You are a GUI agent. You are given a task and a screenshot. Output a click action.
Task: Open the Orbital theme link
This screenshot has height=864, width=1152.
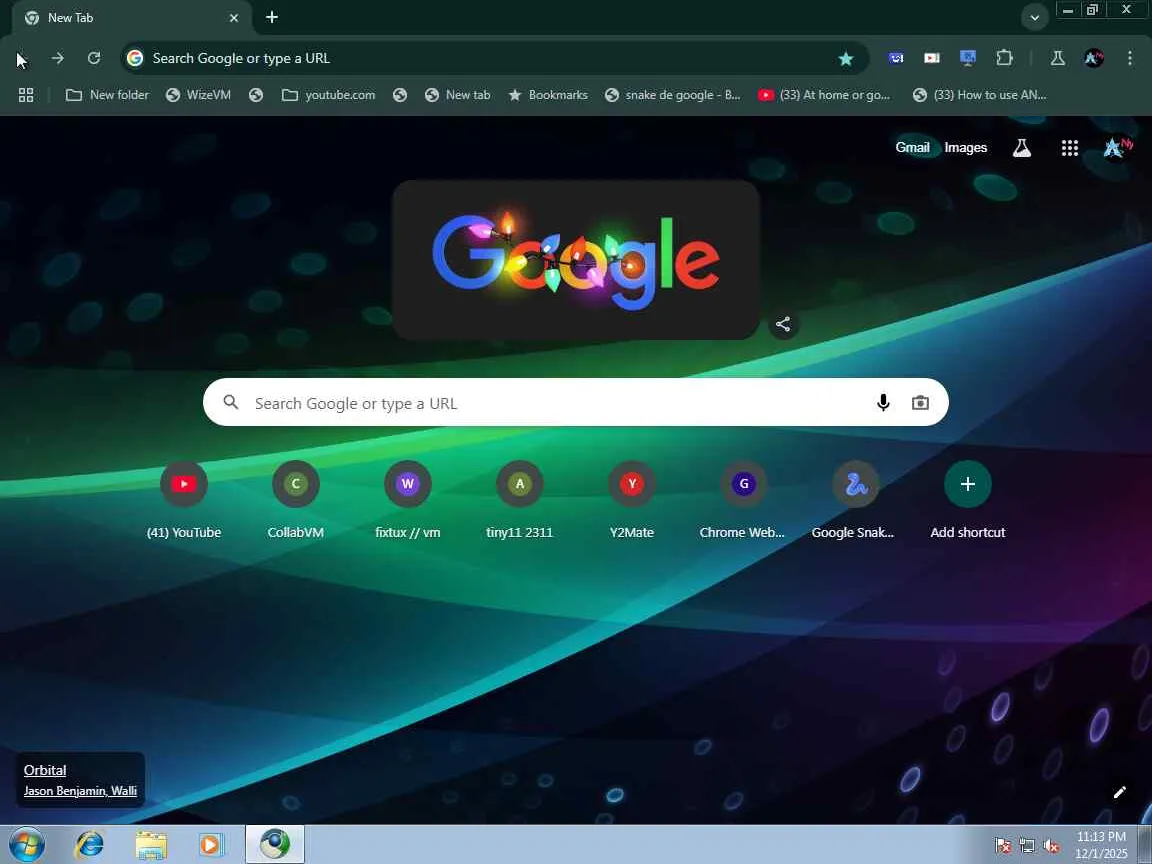(45, 770)
